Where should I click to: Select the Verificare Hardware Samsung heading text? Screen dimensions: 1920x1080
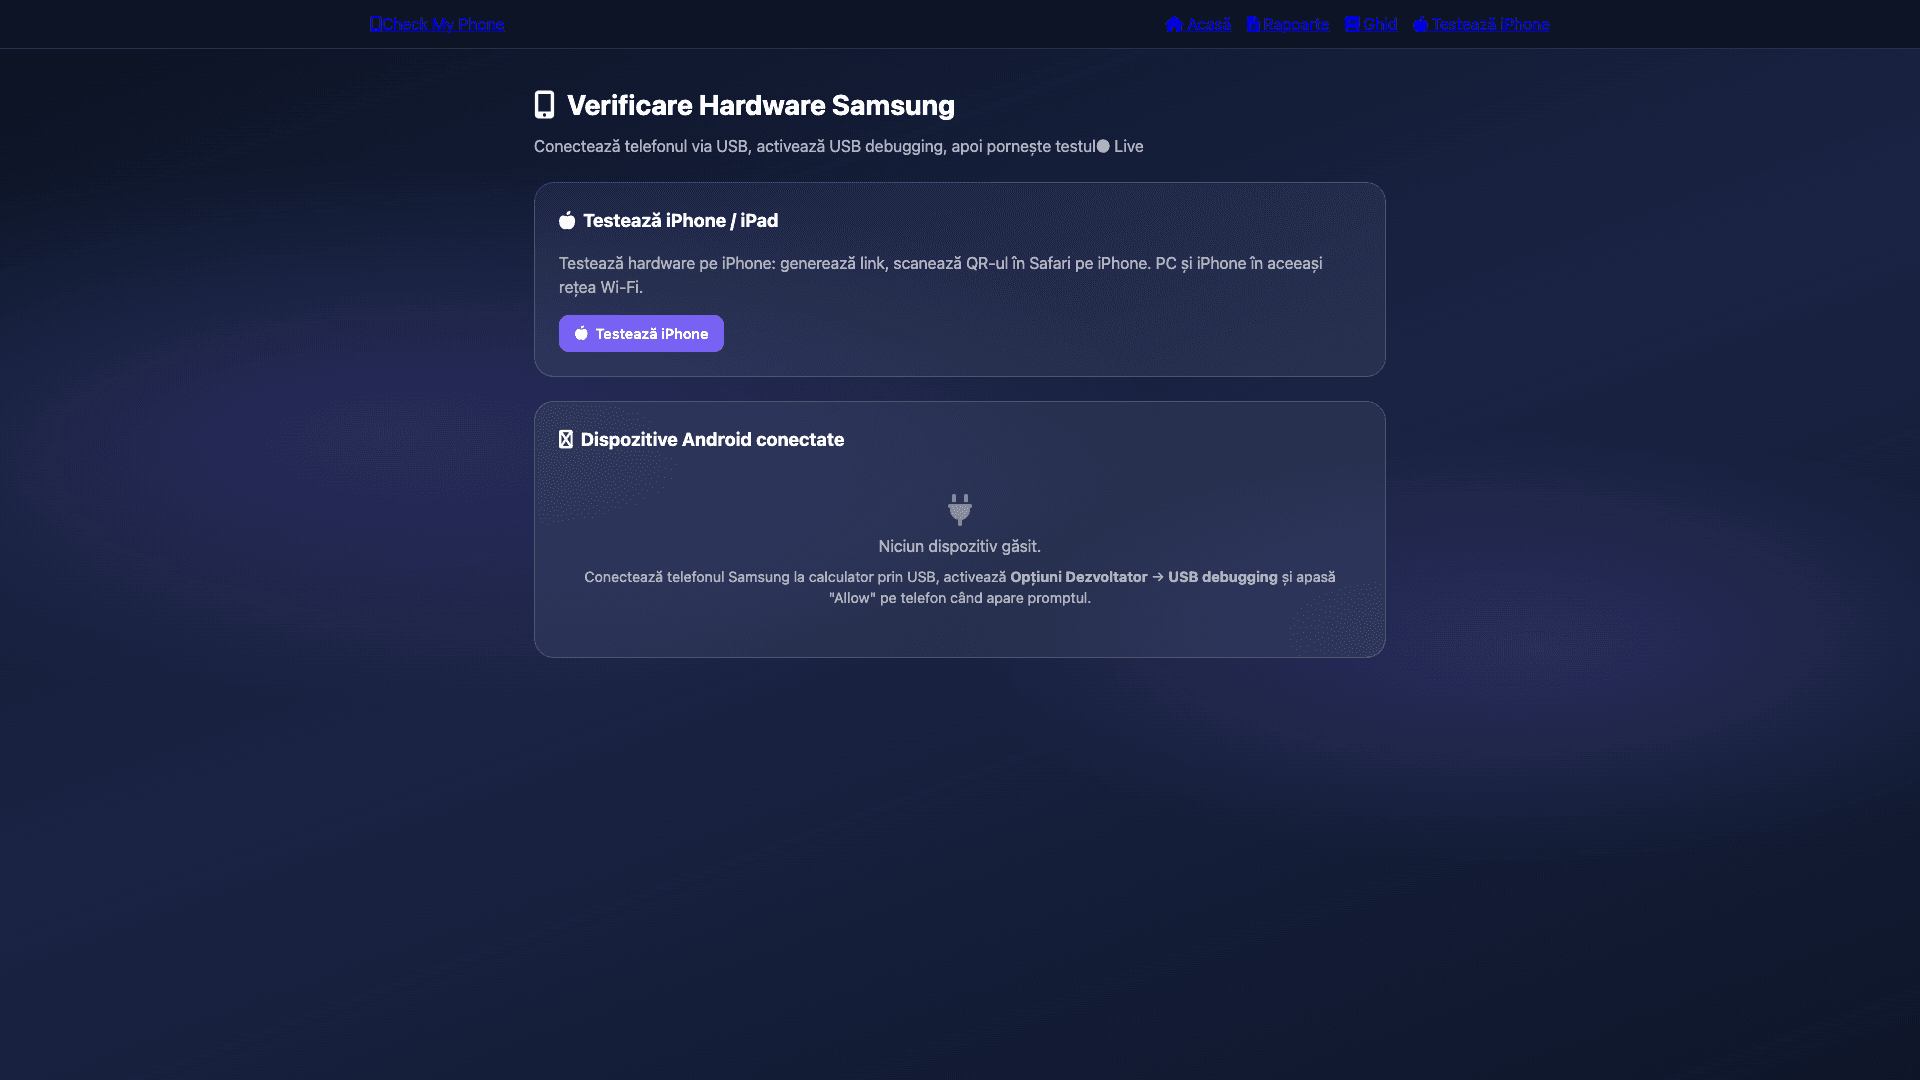tap(761, 105)
